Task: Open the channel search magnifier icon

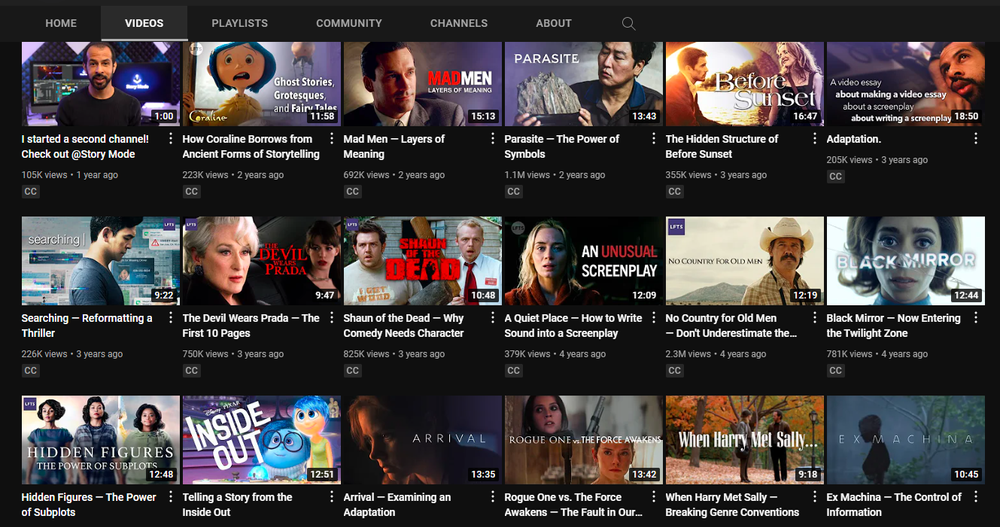Action: 628,24
